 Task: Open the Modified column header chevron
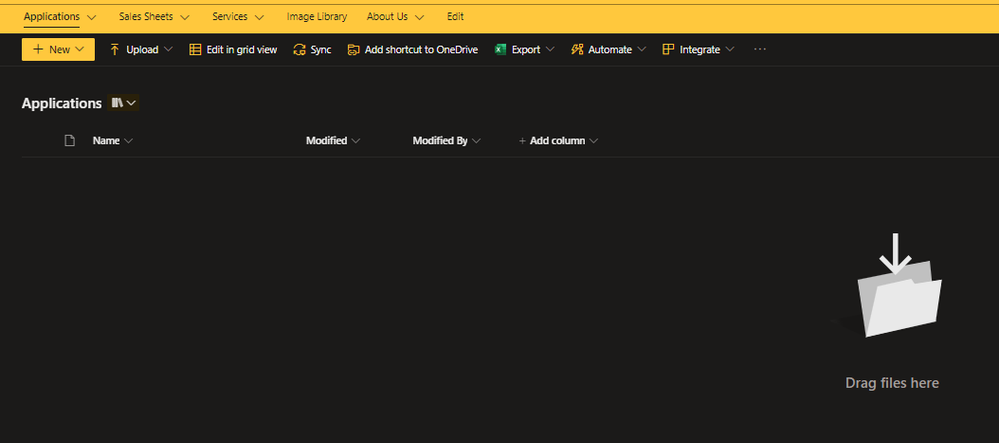(x=356, y=140)
